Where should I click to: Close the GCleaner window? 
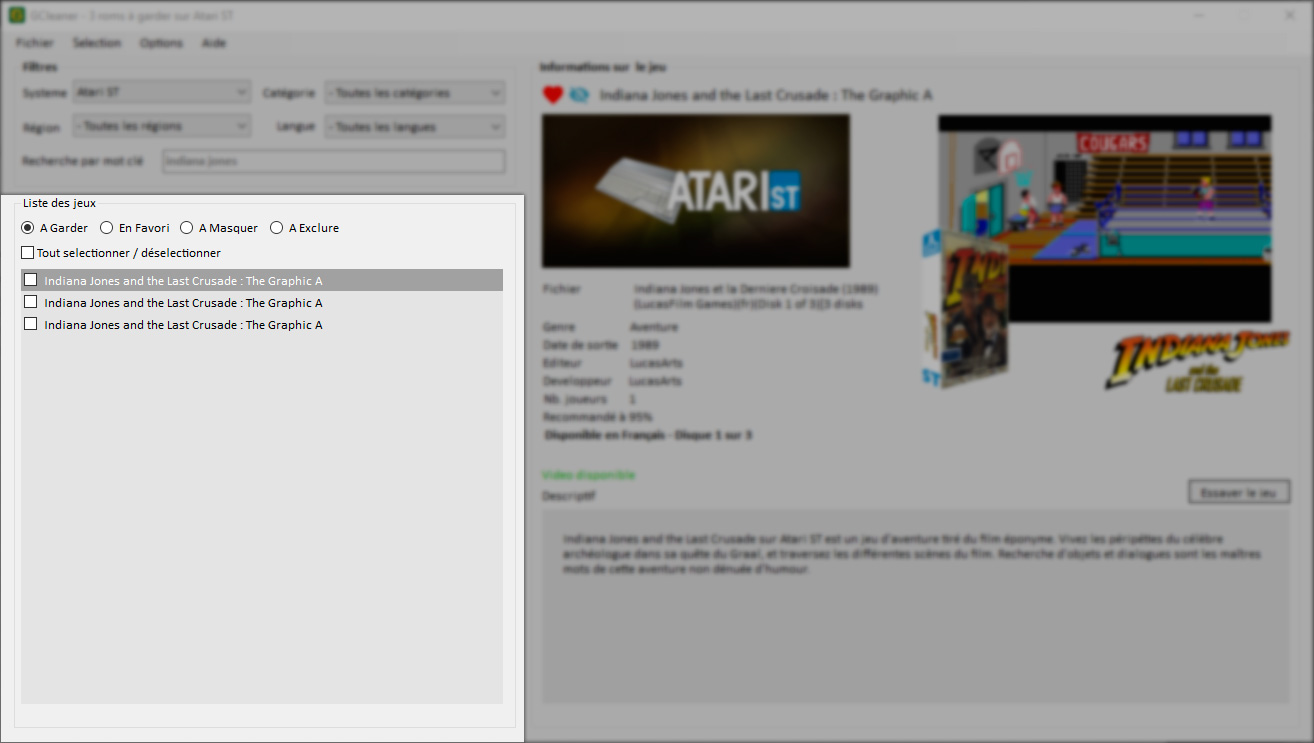(x=1290, y=16)
